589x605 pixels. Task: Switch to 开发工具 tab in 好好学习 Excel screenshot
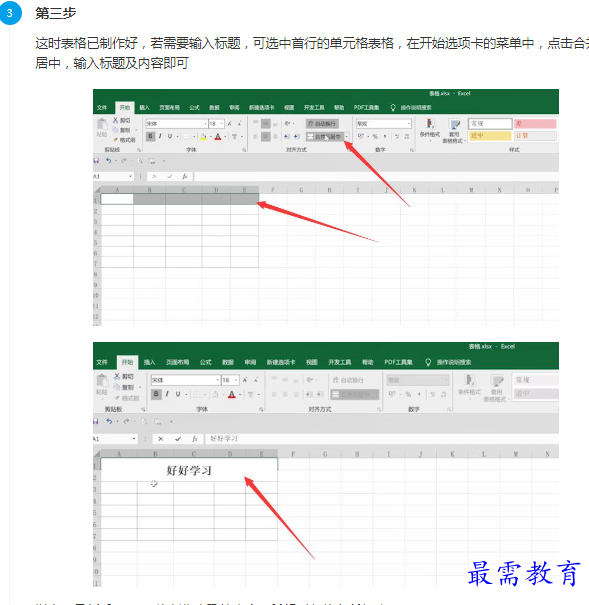click(x=340, y=362)
